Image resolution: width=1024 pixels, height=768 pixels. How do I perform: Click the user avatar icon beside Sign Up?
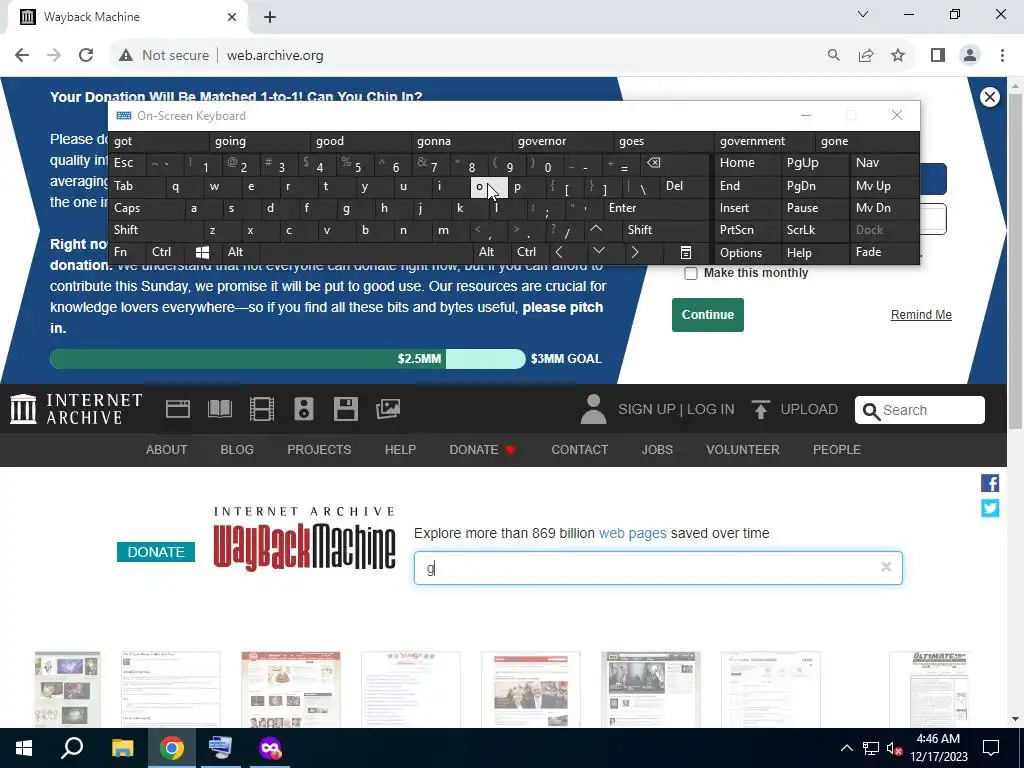(x=594, y=409)
